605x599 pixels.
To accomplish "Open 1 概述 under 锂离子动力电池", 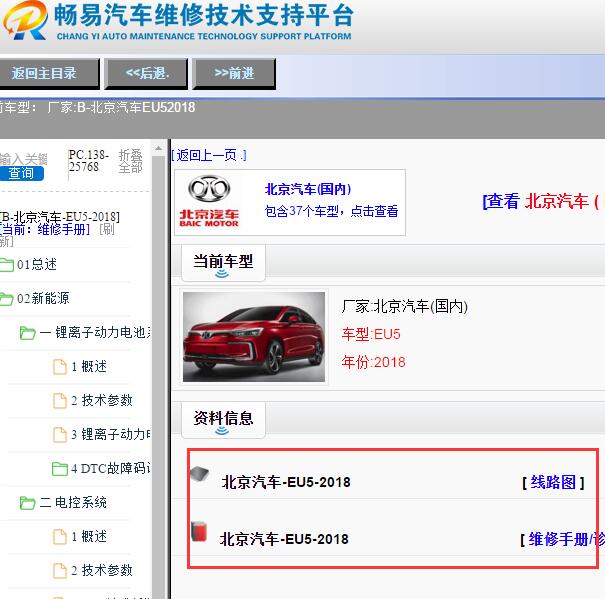I will point(89,366).
